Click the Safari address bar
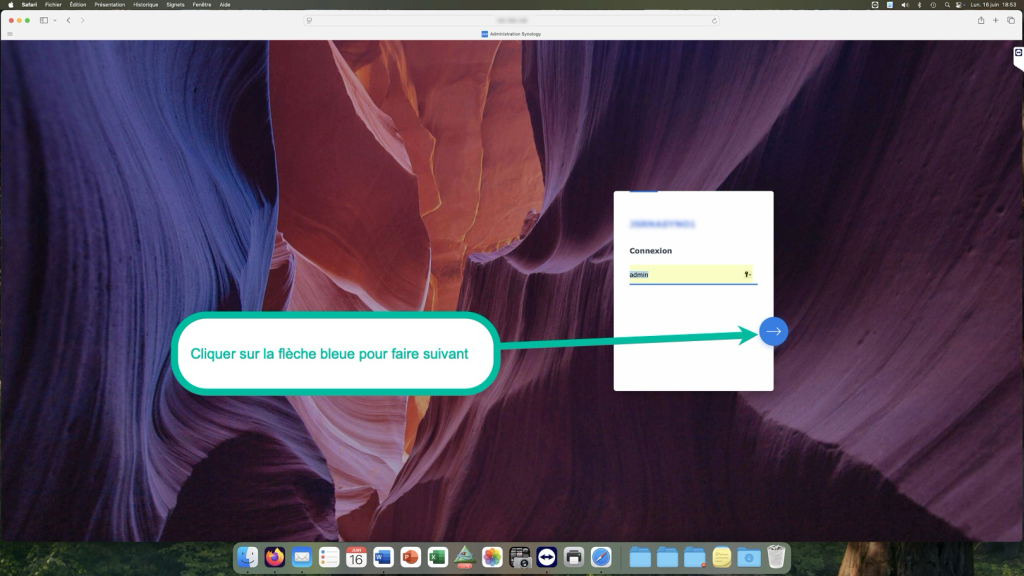 (x=512, y=20)
